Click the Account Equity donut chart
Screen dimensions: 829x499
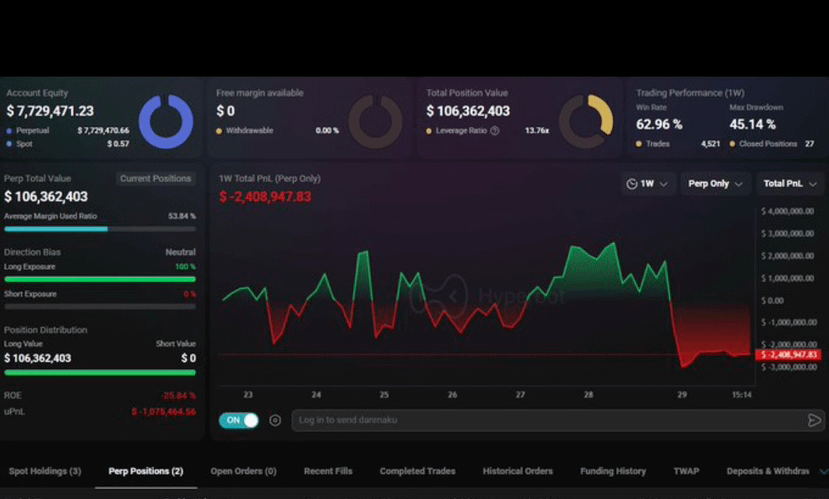click(x=166, y=121)
